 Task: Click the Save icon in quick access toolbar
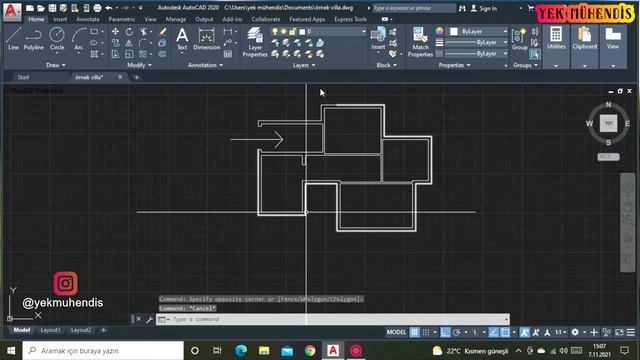tap(52, 8)
